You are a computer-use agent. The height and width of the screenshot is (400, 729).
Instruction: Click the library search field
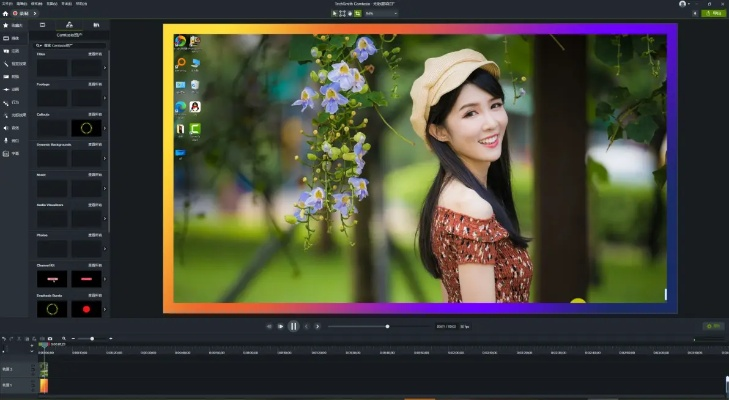(x=70, y=46)
